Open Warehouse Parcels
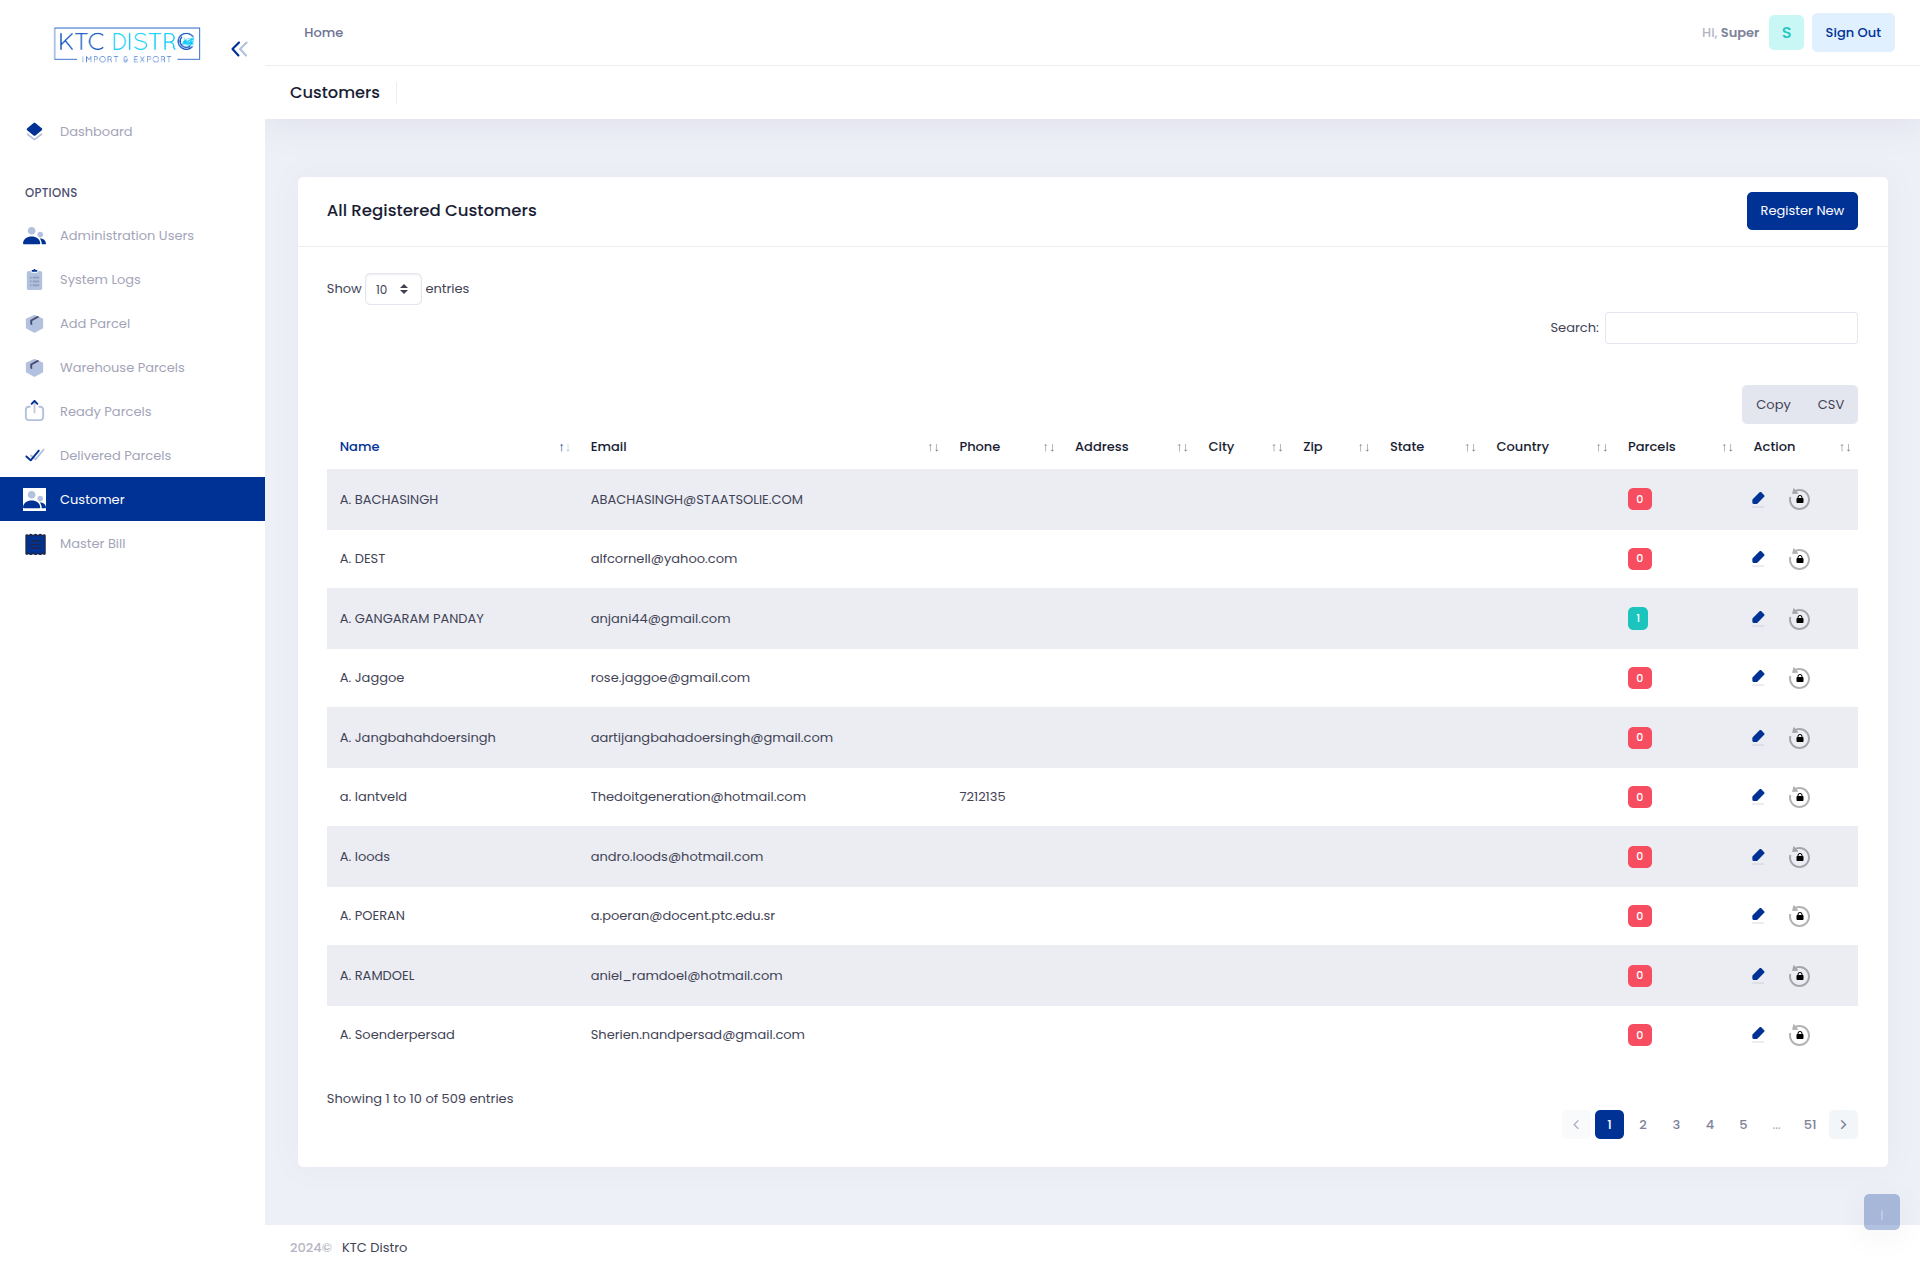This screenshot has height=1270, width=1920. [x=121, y=367]
